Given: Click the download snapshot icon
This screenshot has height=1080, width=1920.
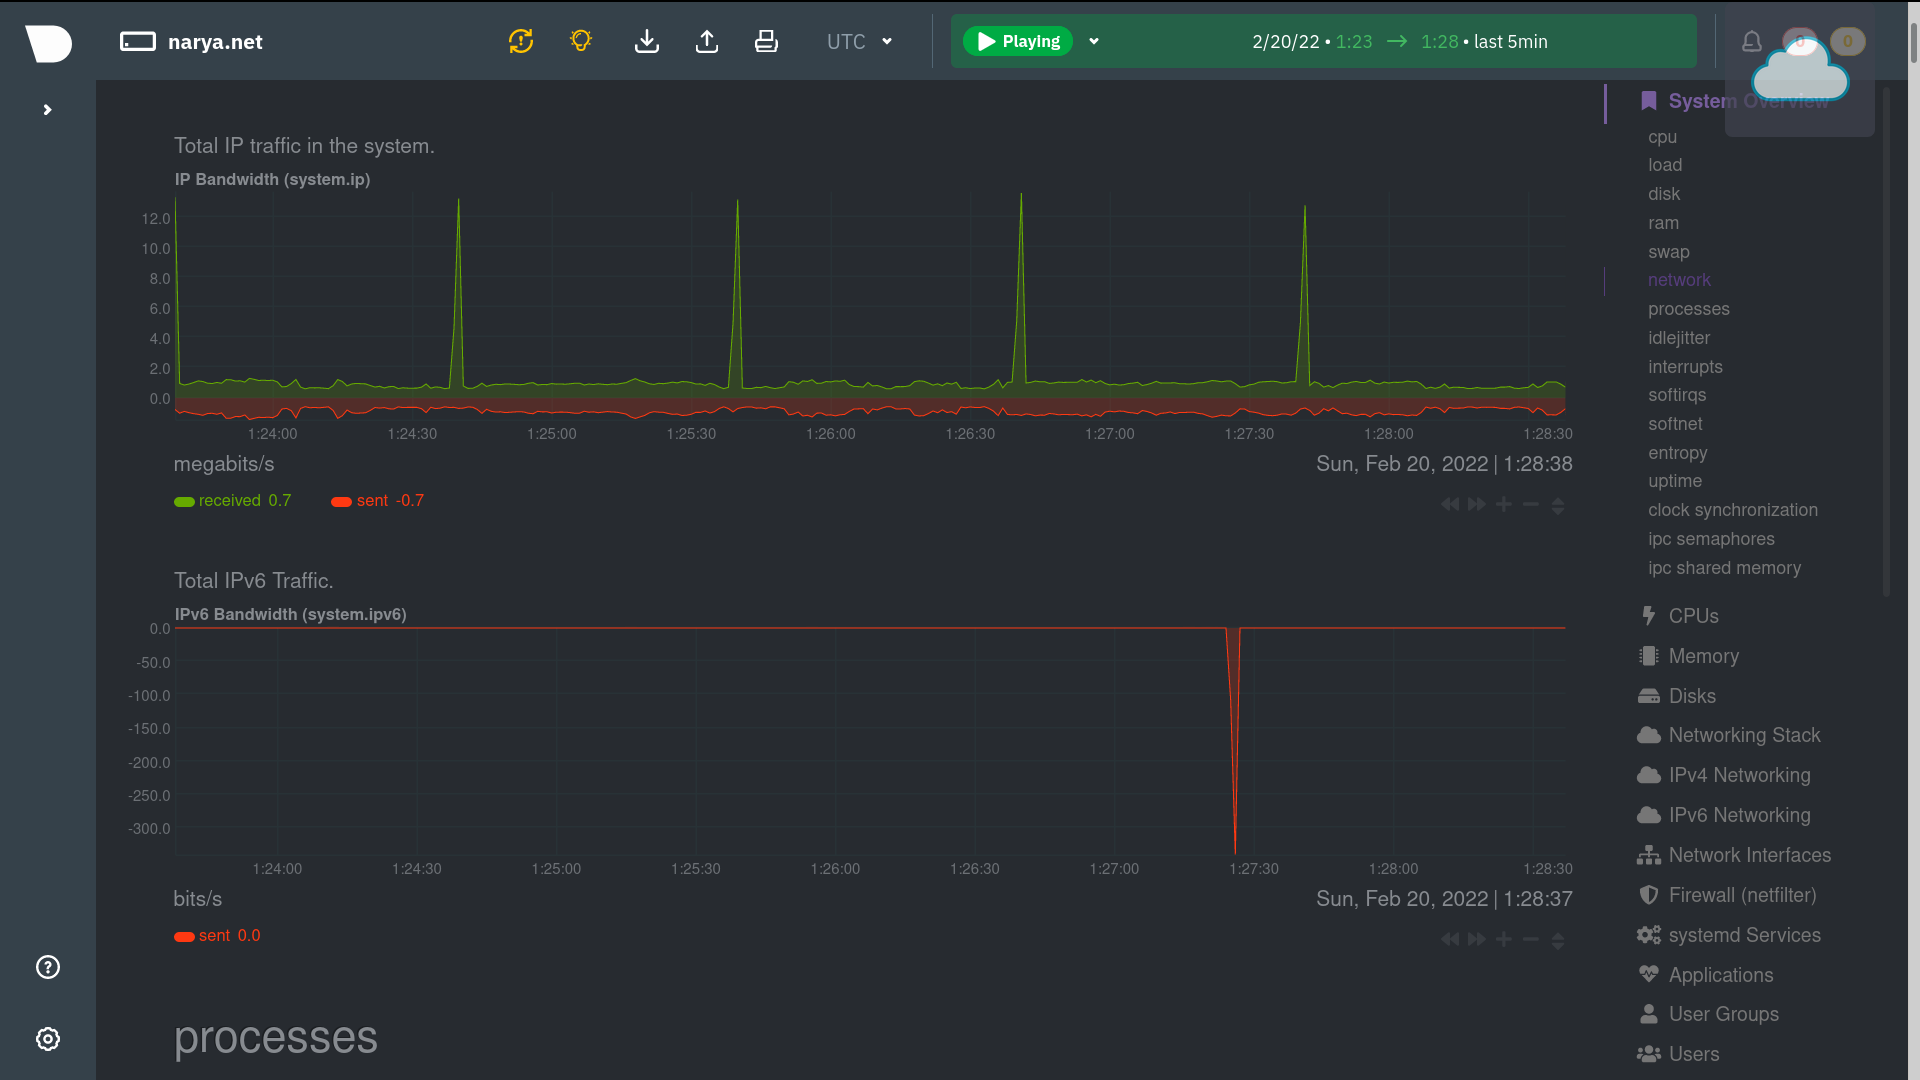Looking at the screenshot, I should click(647, 41).
